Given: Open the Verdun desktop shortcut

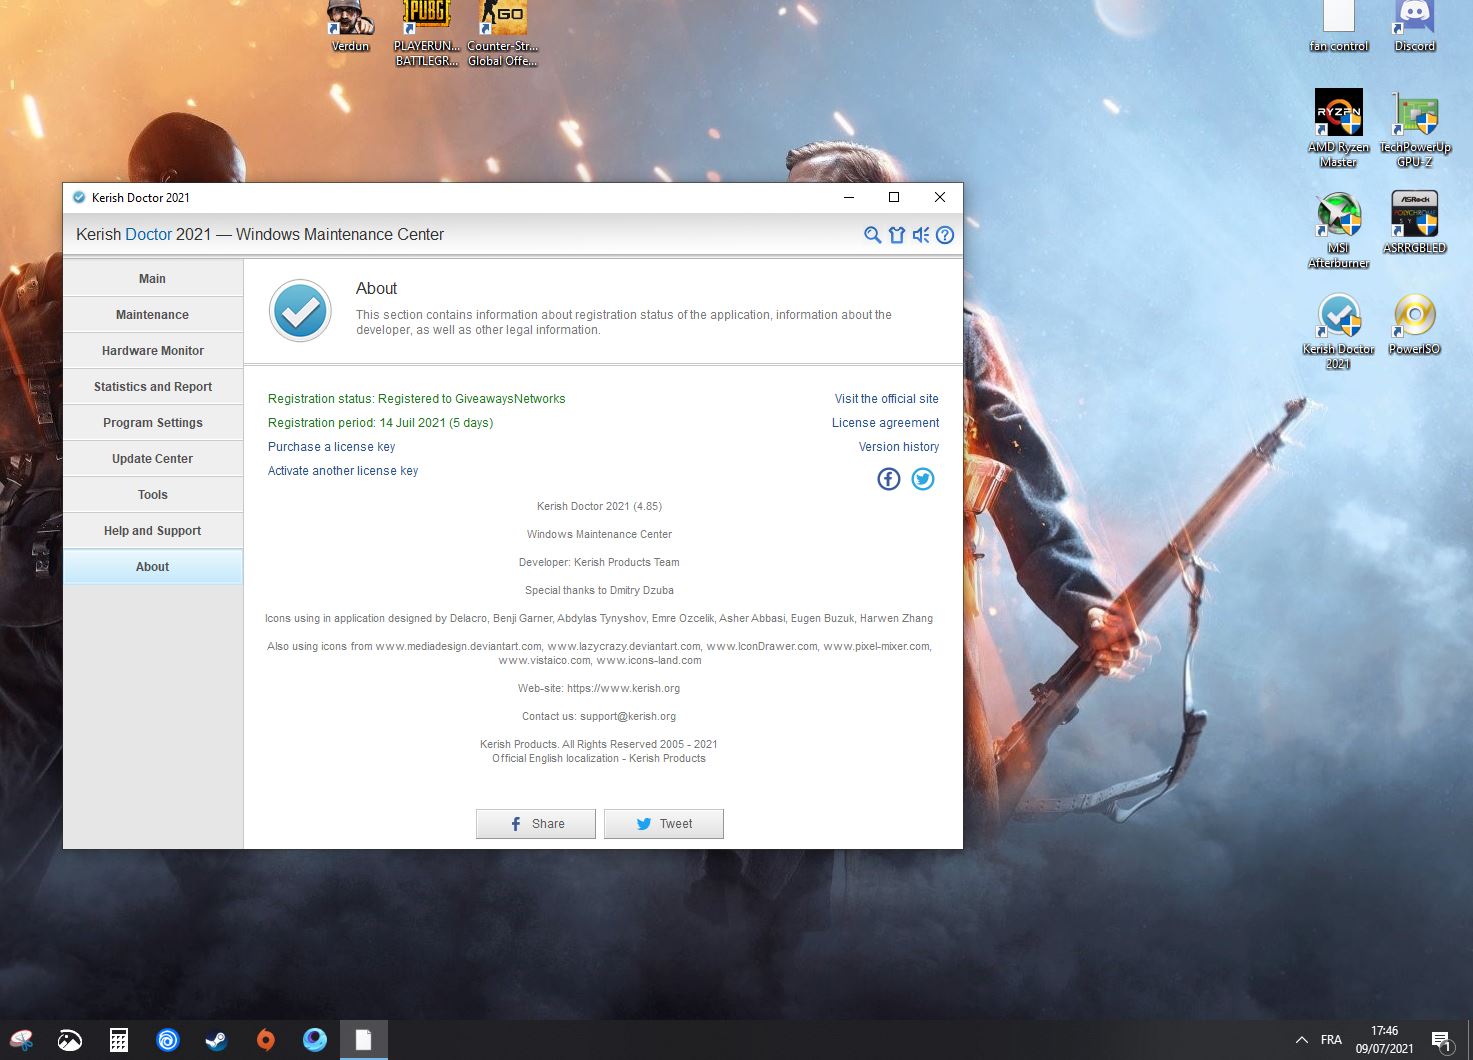Looking at the screenshot, I should tap(351, 27).
